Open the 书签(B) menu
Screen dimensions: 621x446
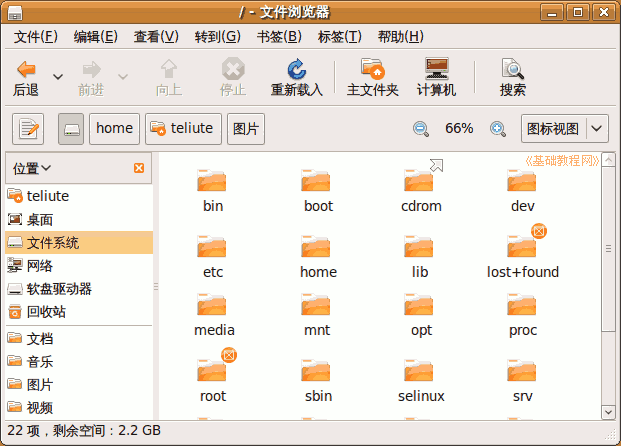[279, 36]
